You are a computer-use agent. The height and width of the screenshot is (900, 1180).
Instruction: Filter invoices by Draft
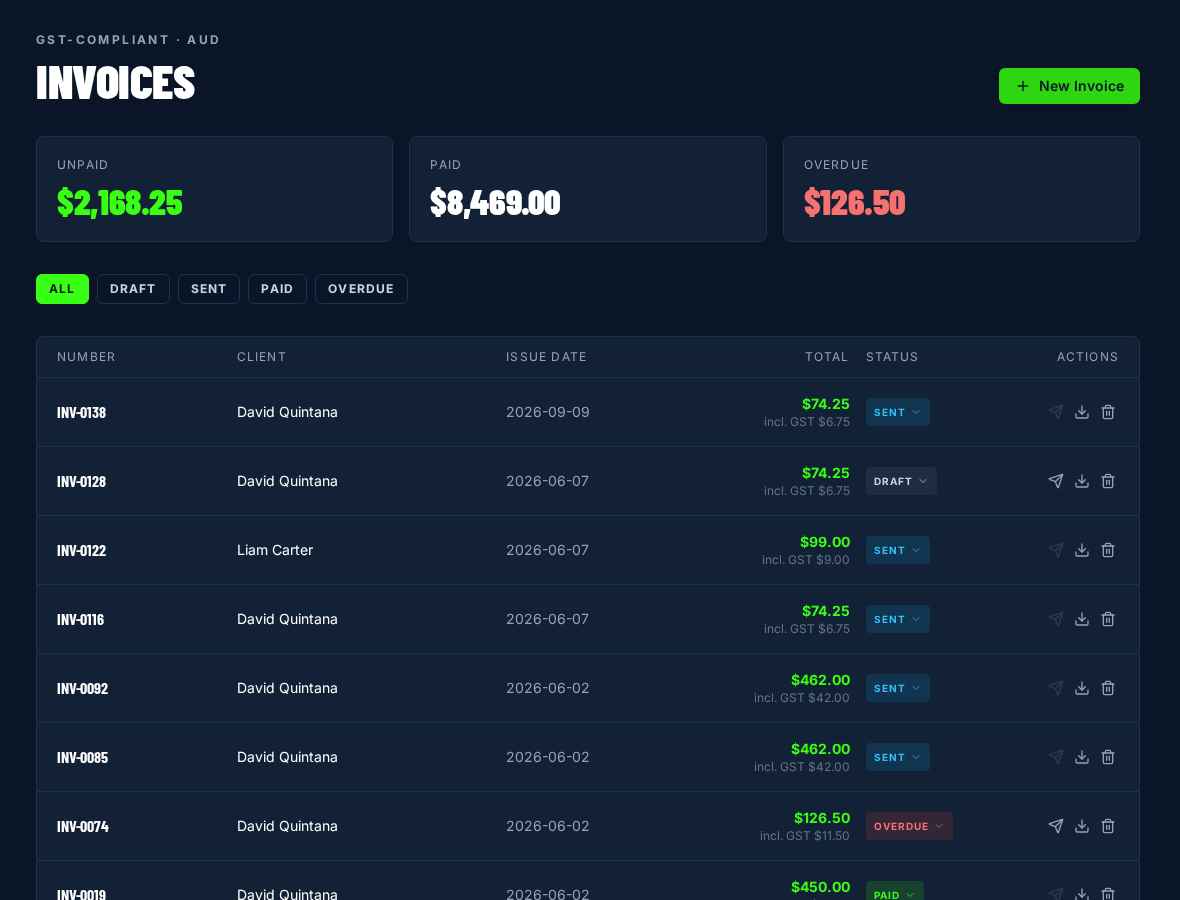tap(133, 289)
